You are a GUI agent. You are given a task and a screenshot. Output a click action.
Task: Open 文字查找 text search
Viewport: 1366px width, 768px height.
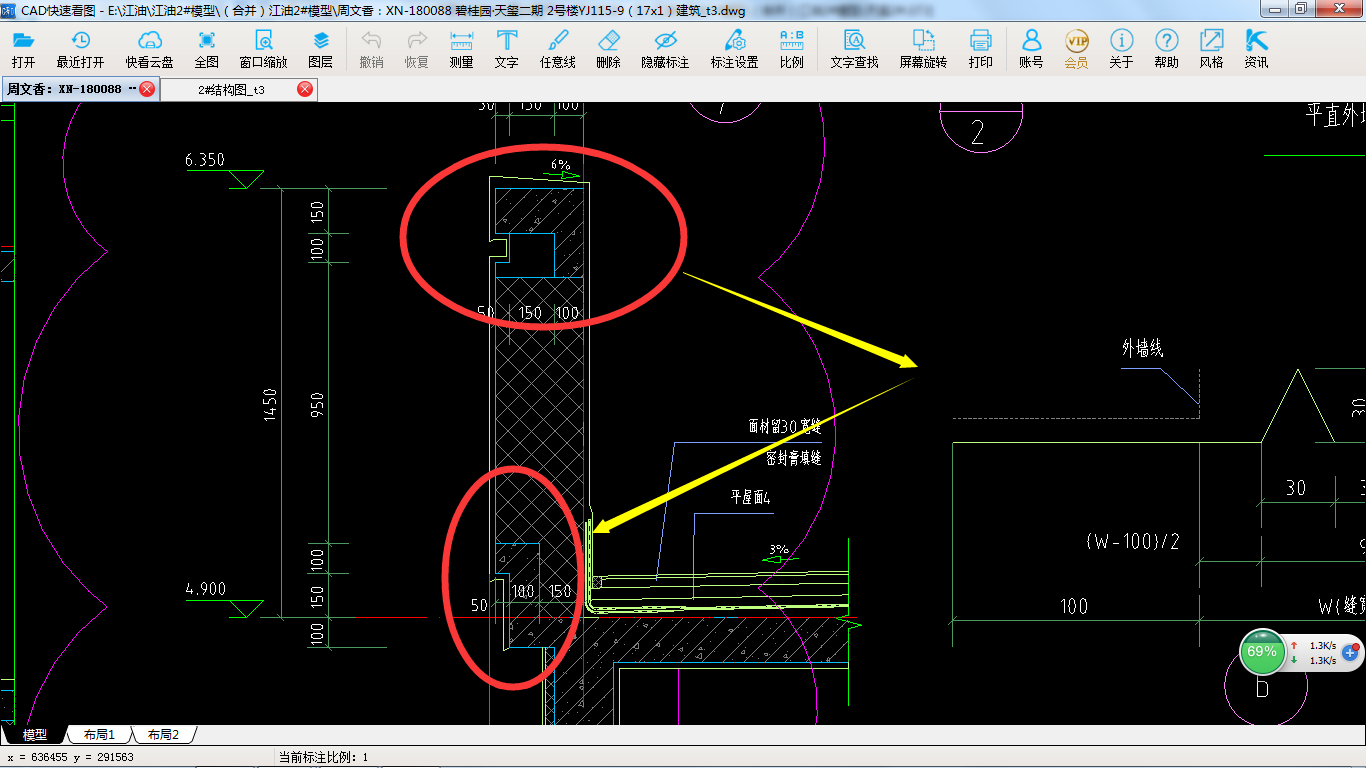tap(855, 49)
